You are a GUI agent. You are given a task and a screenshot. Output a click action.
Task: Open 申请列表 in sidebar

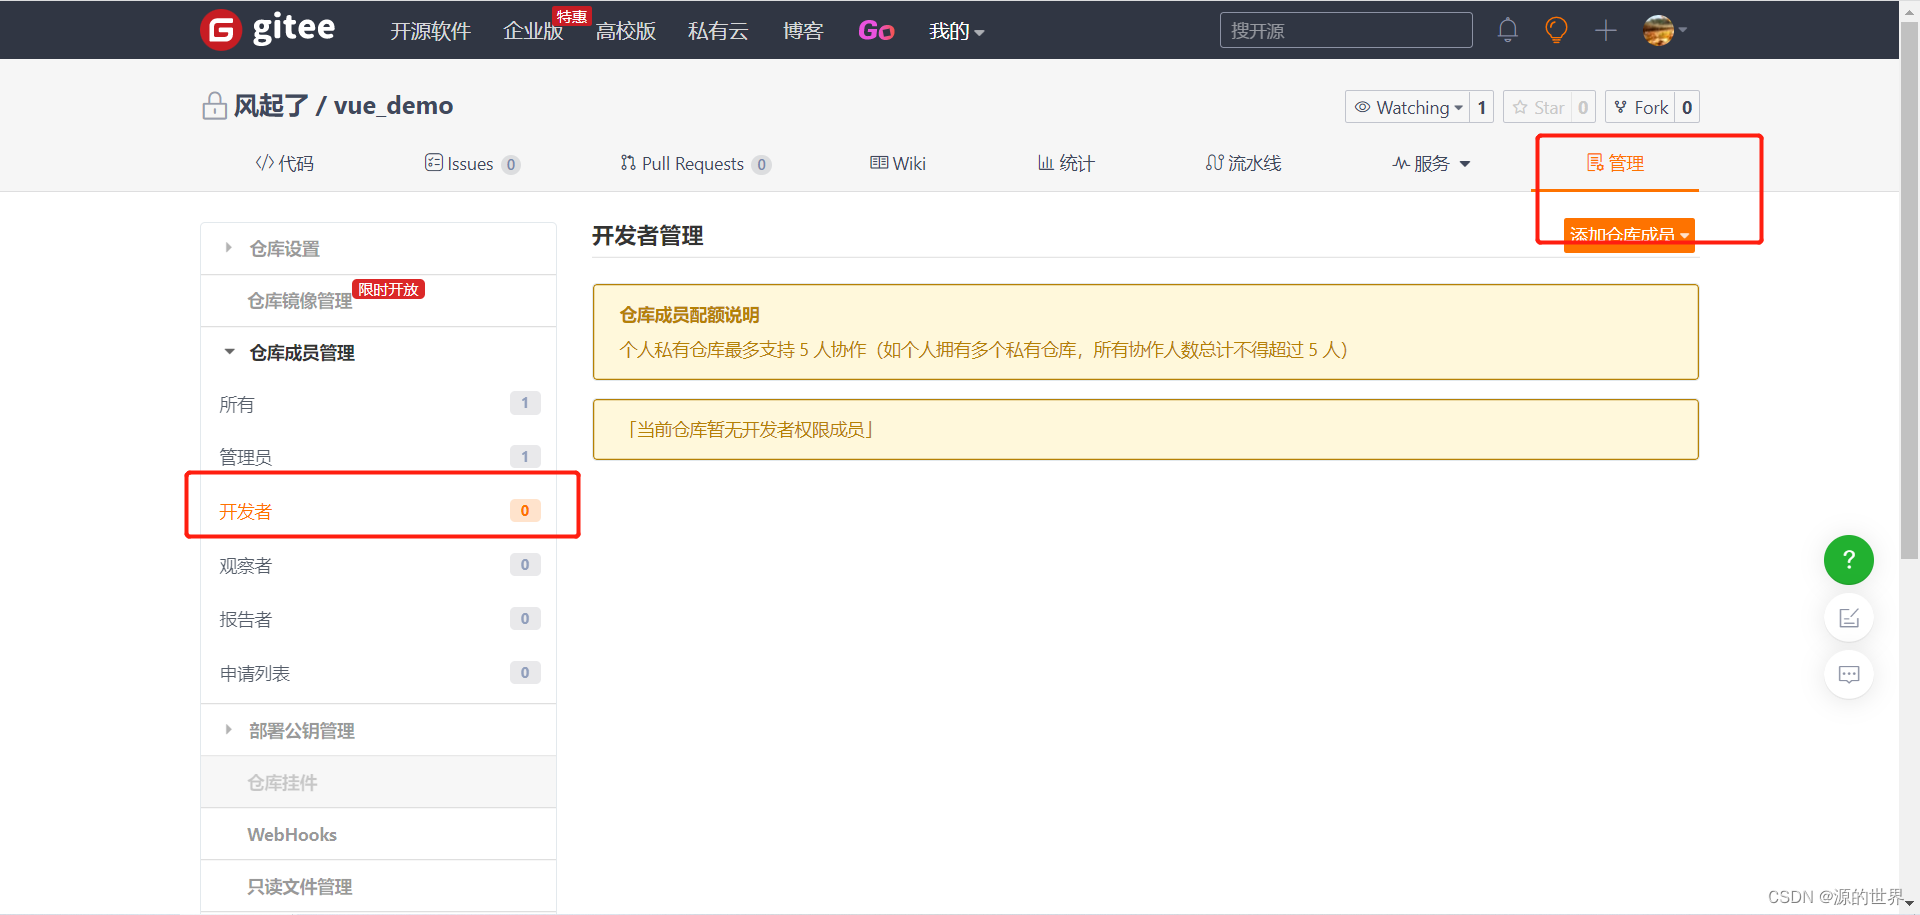coord(378,673)
